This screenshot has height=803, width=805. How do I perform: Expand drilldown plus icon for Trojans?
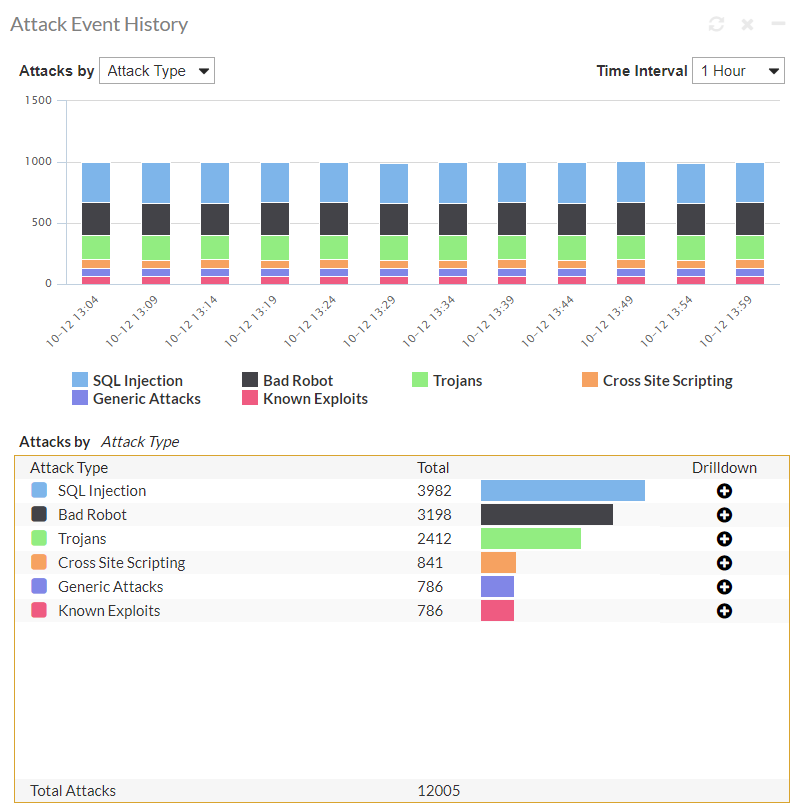click(724, 539)
